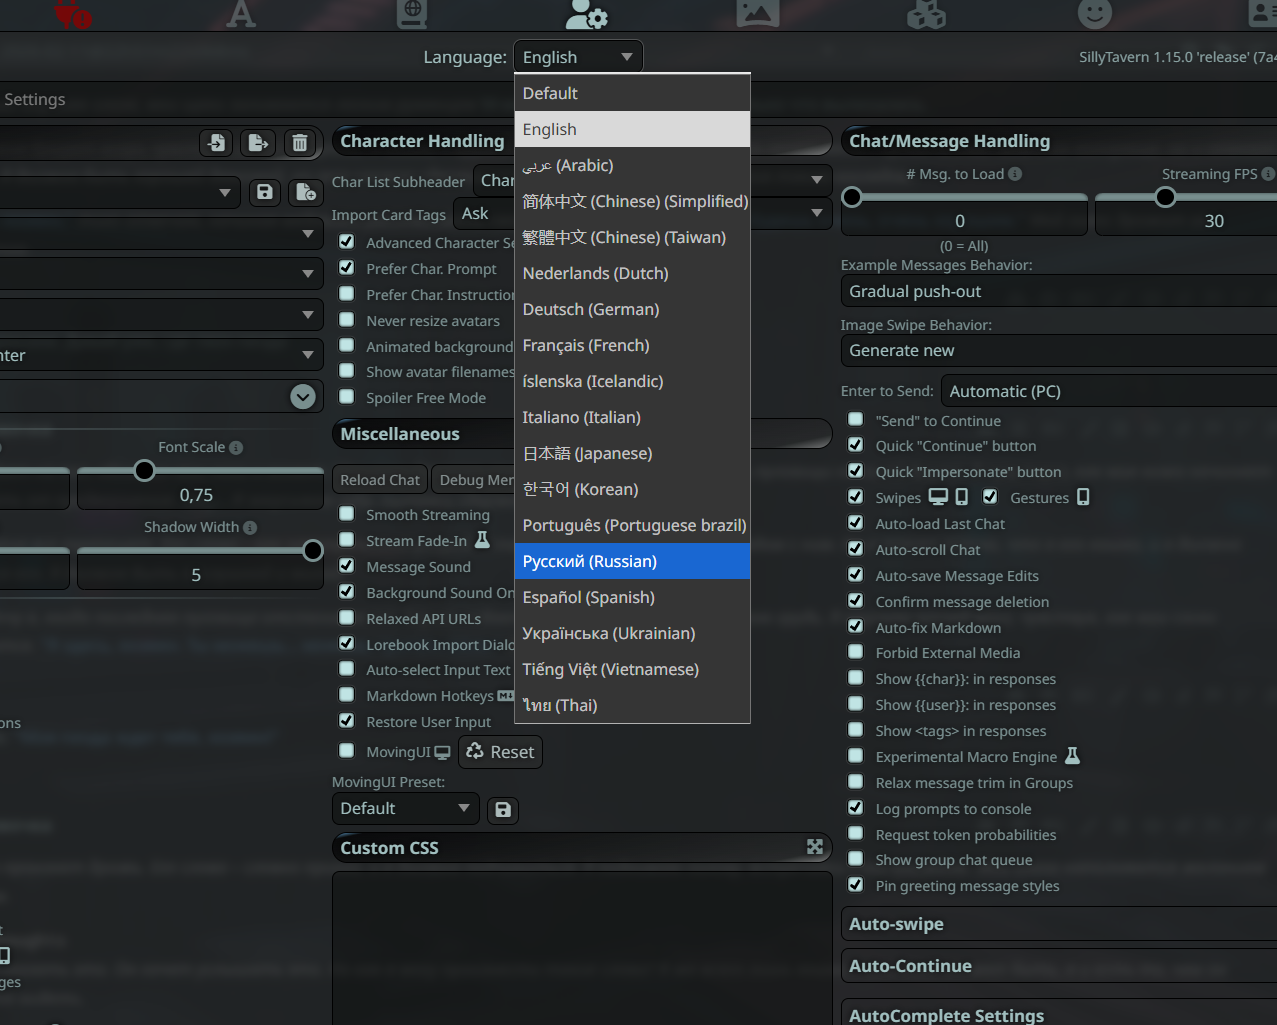The image size is (1277, 1025).
Task: Open Example Messages Behavior Gradual push-out dropdown
Action: [1059, 291]
